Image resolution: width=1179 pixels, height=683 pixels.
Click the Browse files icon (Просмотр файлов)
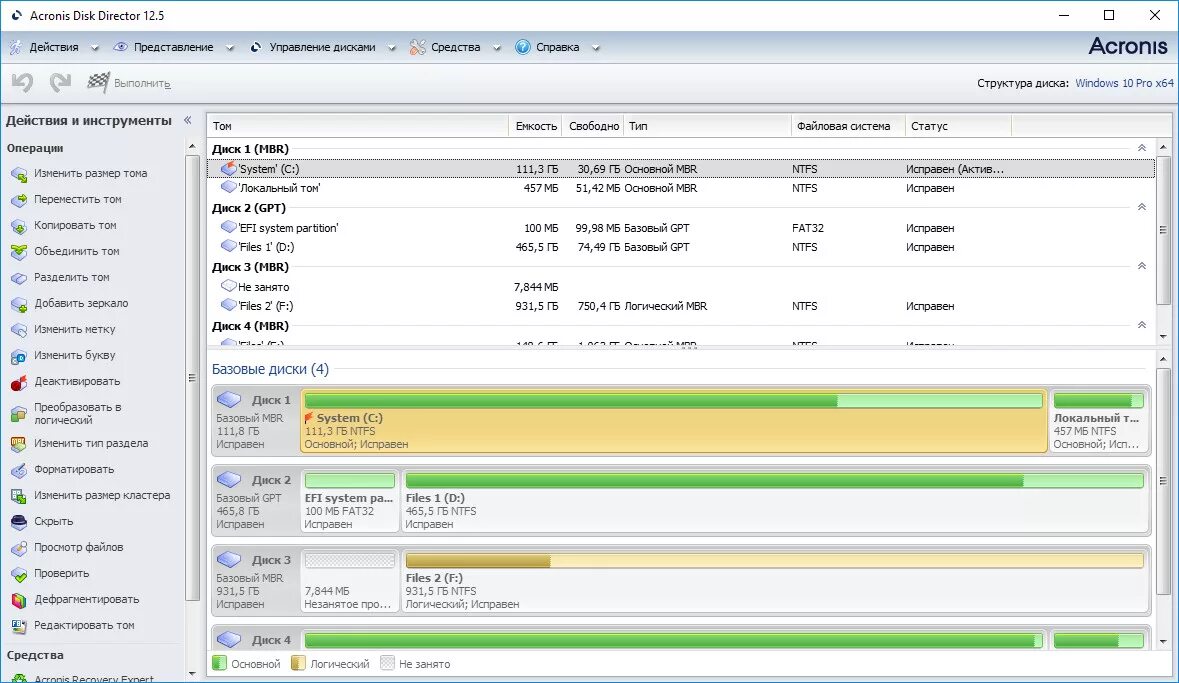[19, 548]
